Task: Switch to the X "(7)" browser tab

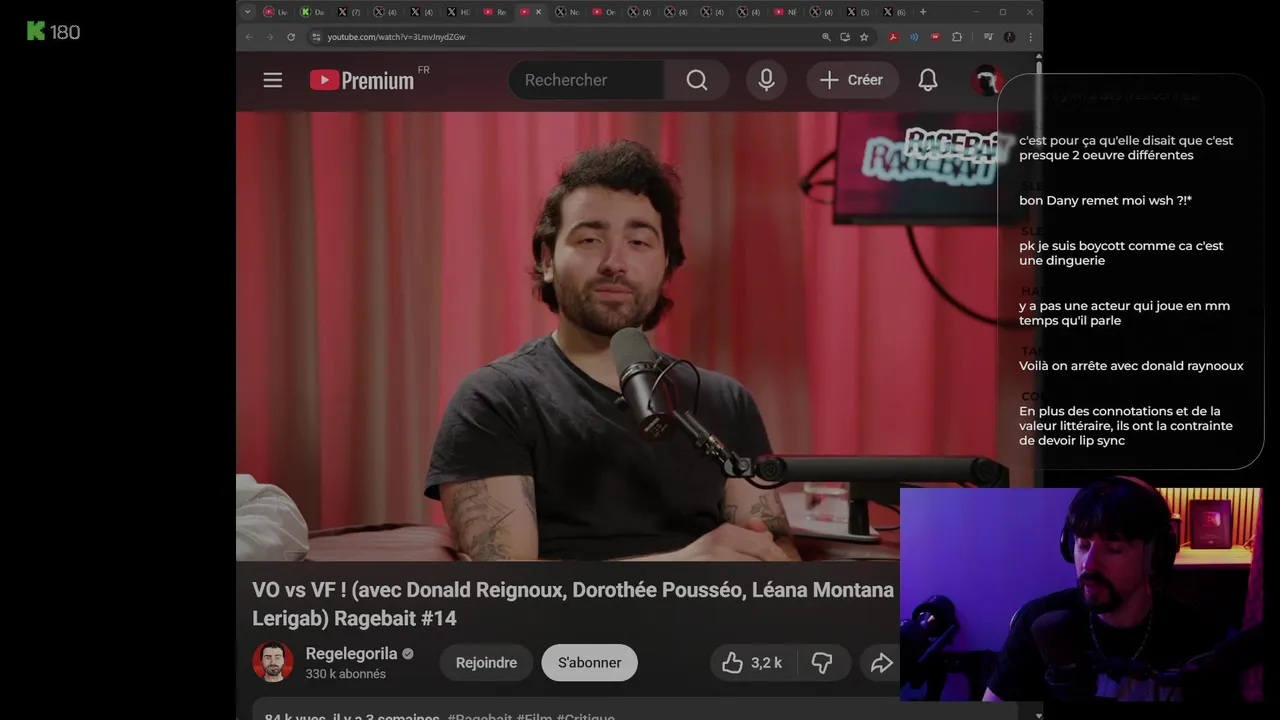Action: click(349, 12)
